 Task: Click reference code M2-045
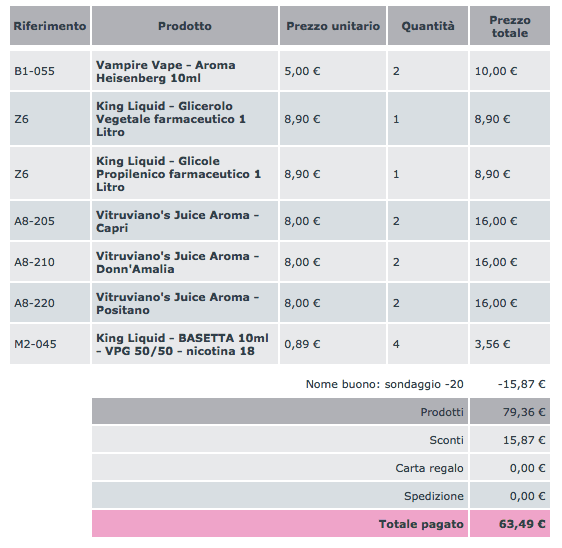pos(35,344)
